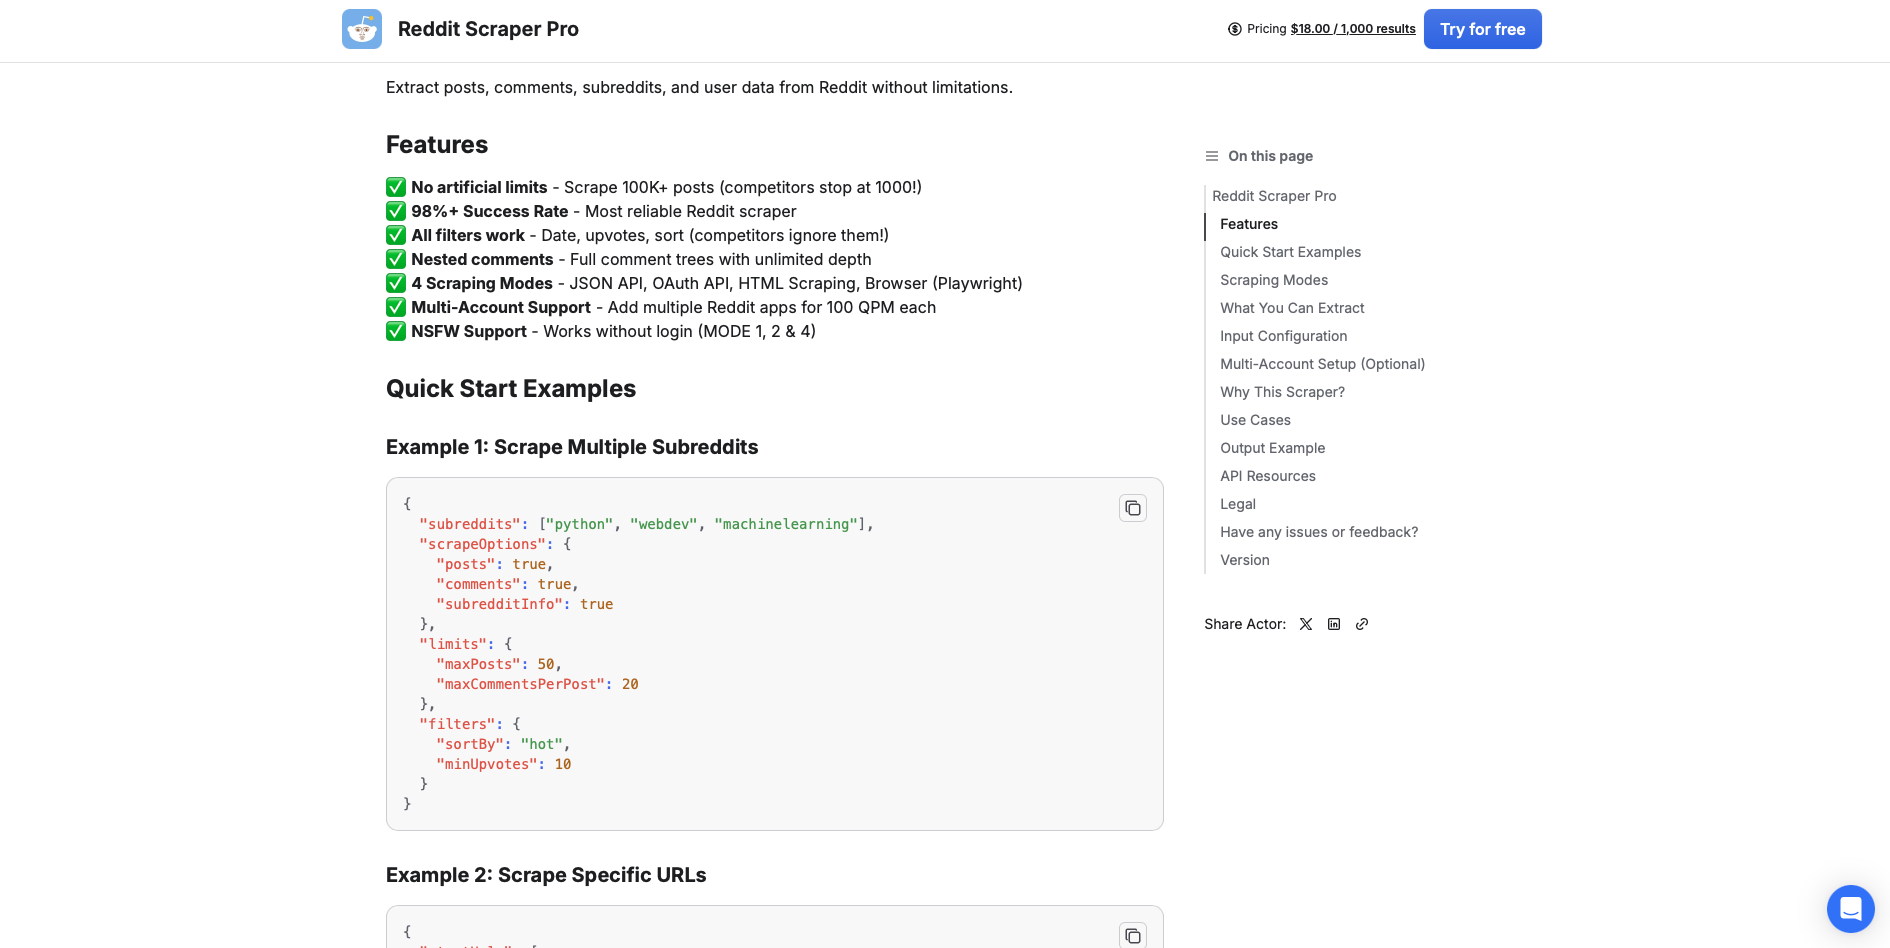The image size is (1890, 948).
Task: Jump to the Scraping Modes section
Action: [x=1274, y=280]
